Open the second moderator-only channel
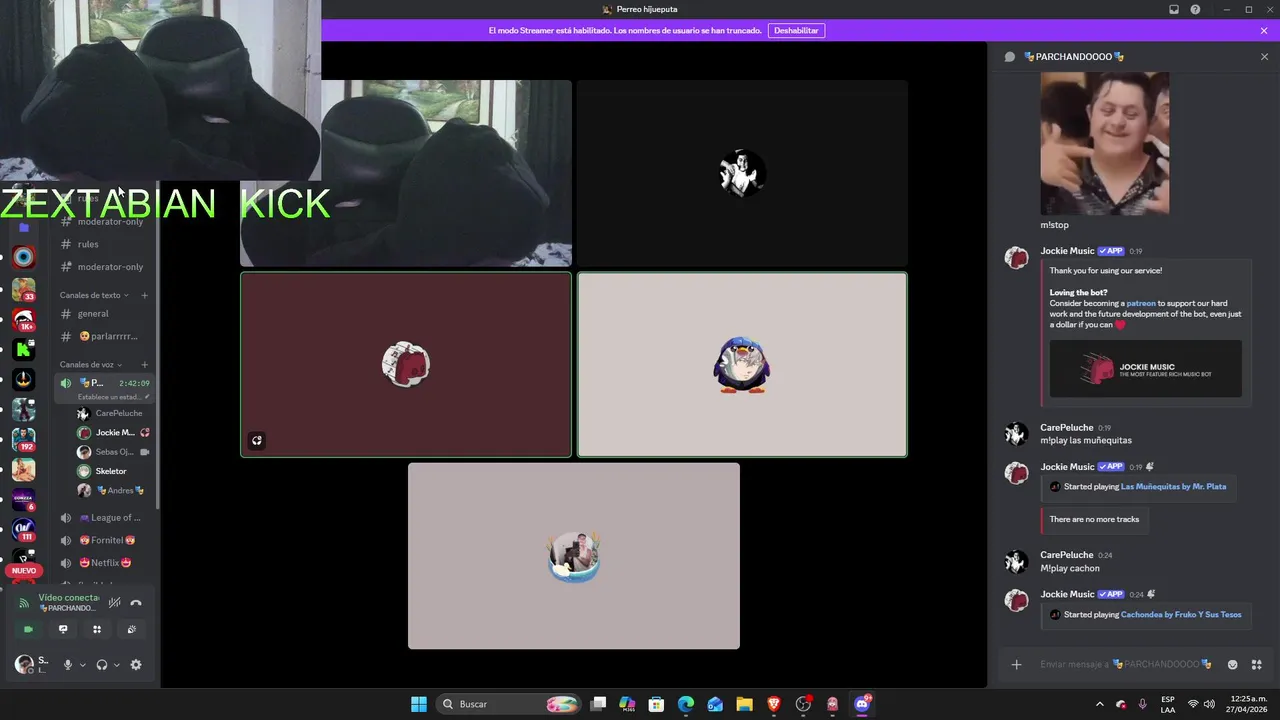This screenshot has width=1280, height=720. [x=104, y=267]
